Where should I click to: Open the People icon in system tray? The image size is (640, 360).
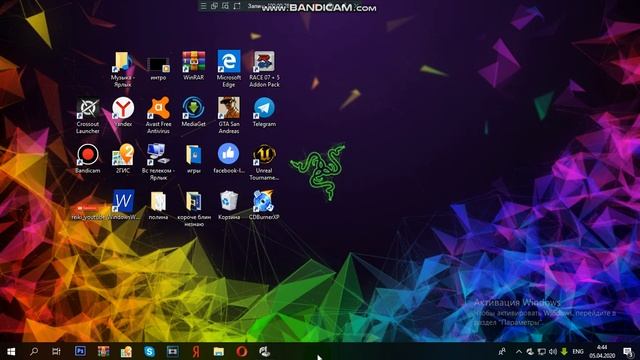502,351
